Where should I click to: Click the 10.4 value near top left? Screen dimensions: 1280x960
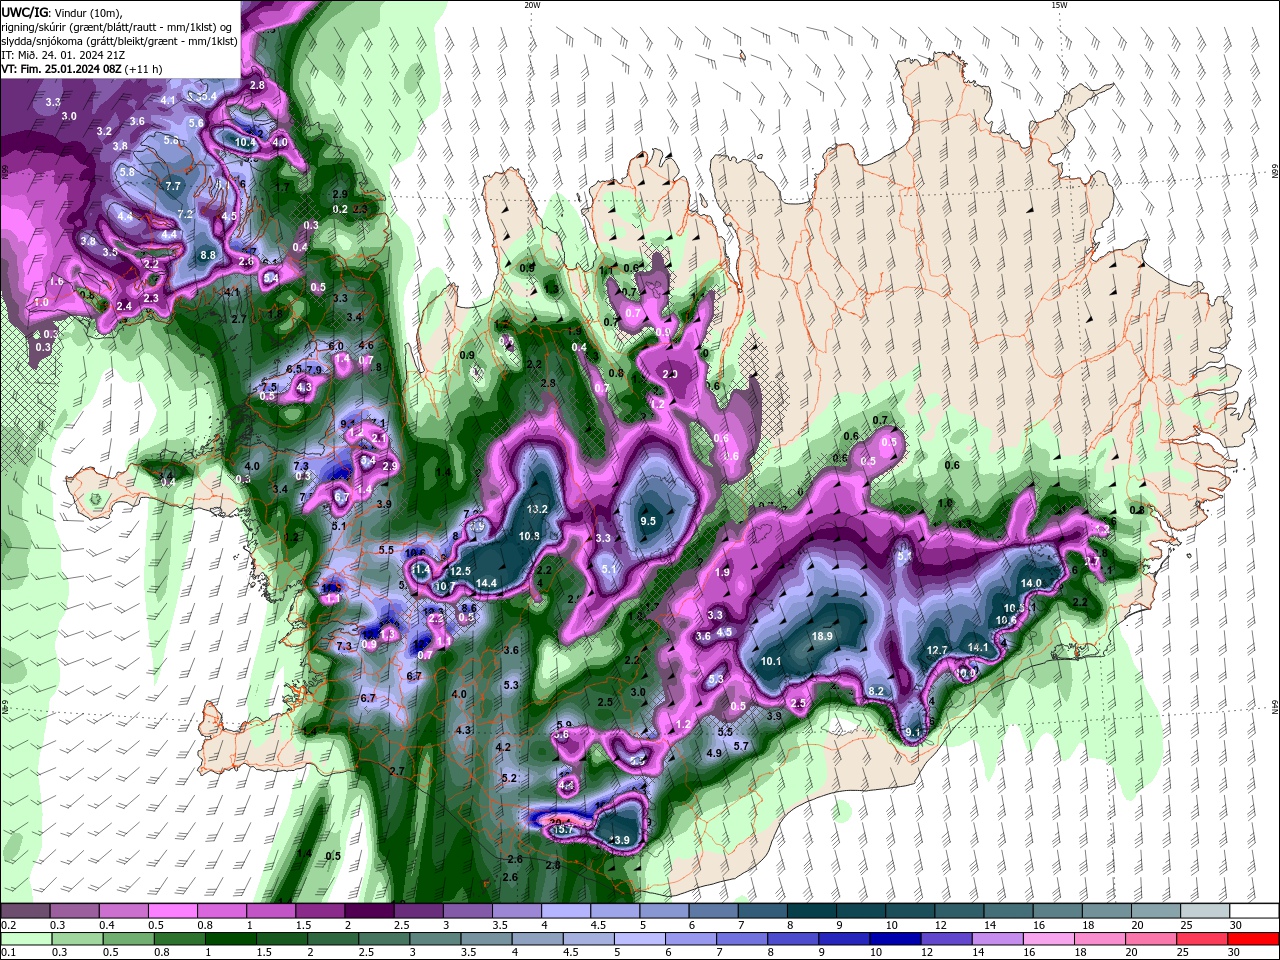tap(245, 142)
